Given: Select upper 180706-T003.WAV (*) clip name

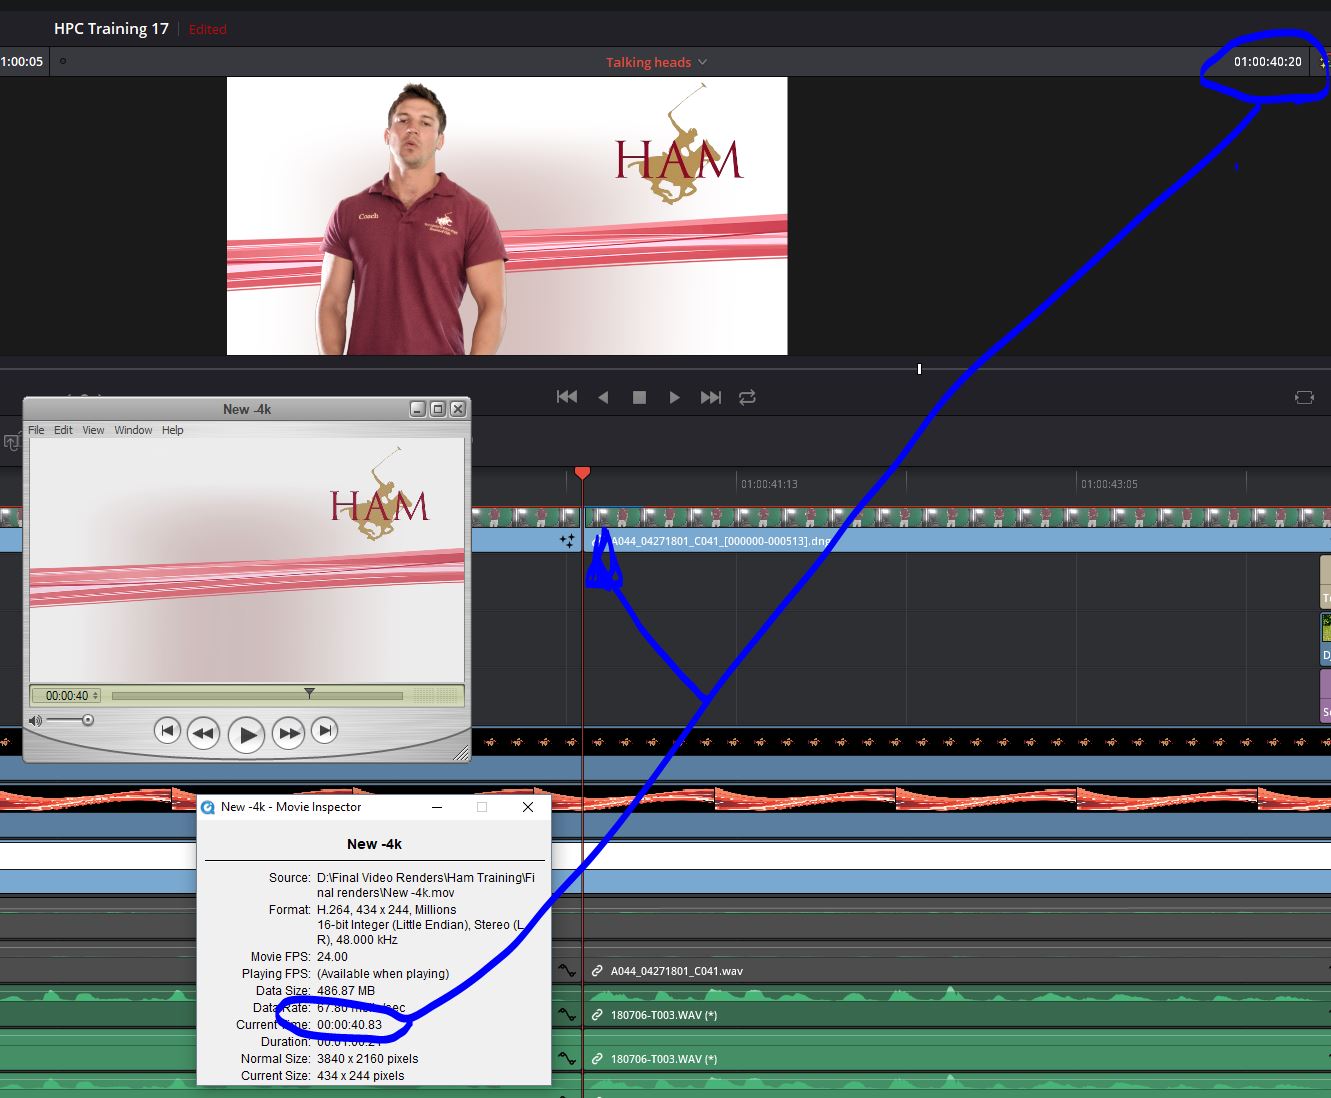Looking at the screenshot, I should (664, 1015).
